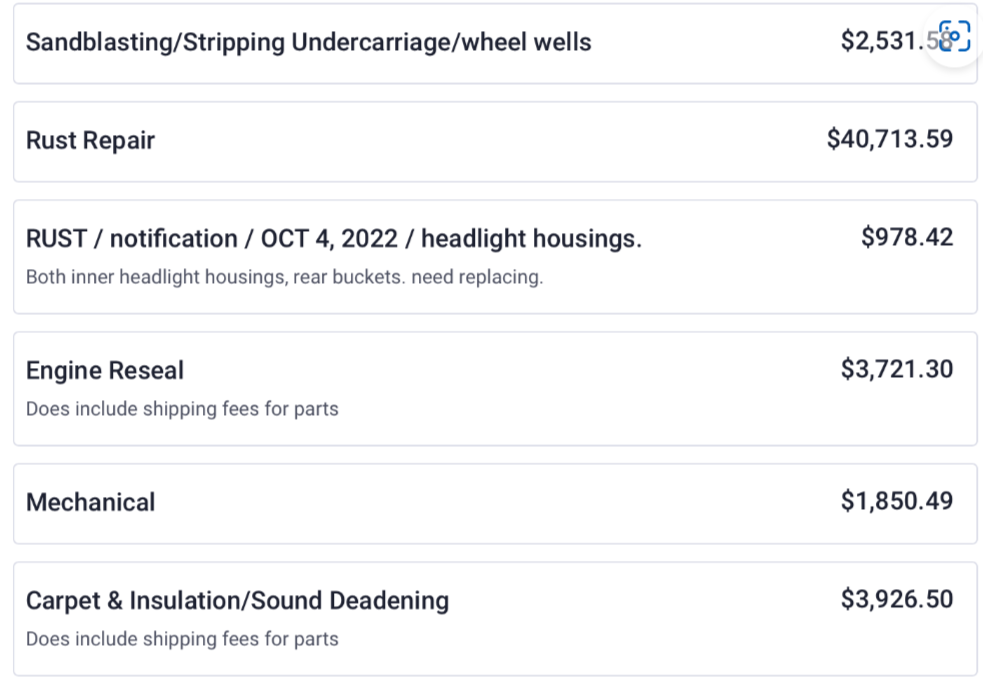
Task: Click the $1,850.49 Mechanical amount
Action: click(x=897, y=501)
